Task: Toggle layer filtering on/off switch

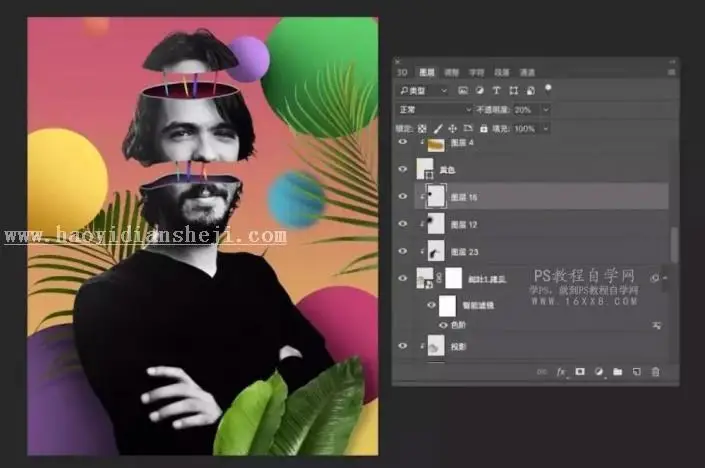Action: (548, 89)
